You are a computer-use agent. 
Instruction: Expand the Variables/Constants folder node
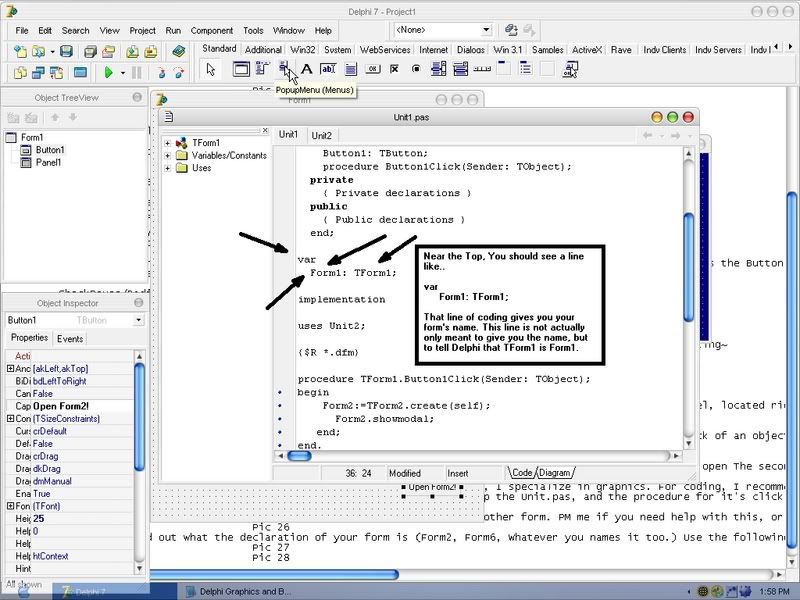coord(168,156)
